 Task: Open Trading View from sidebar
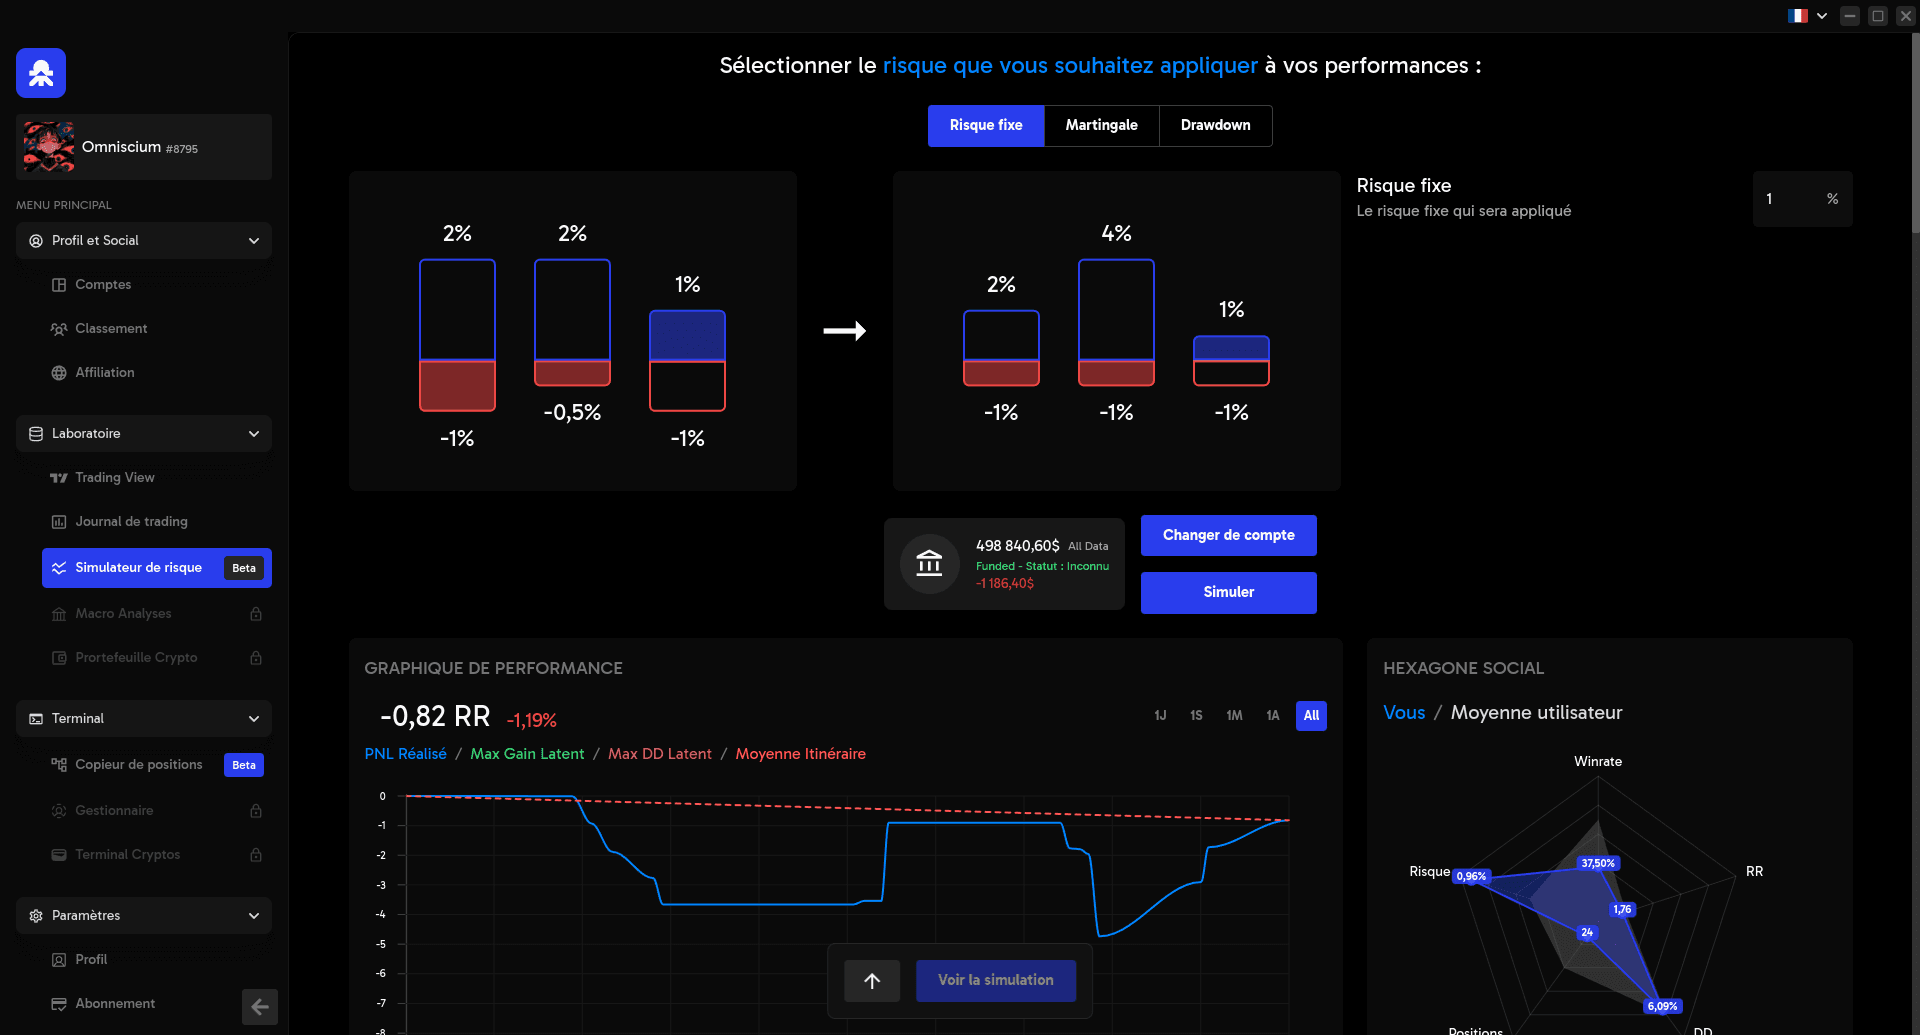(114, 478)
